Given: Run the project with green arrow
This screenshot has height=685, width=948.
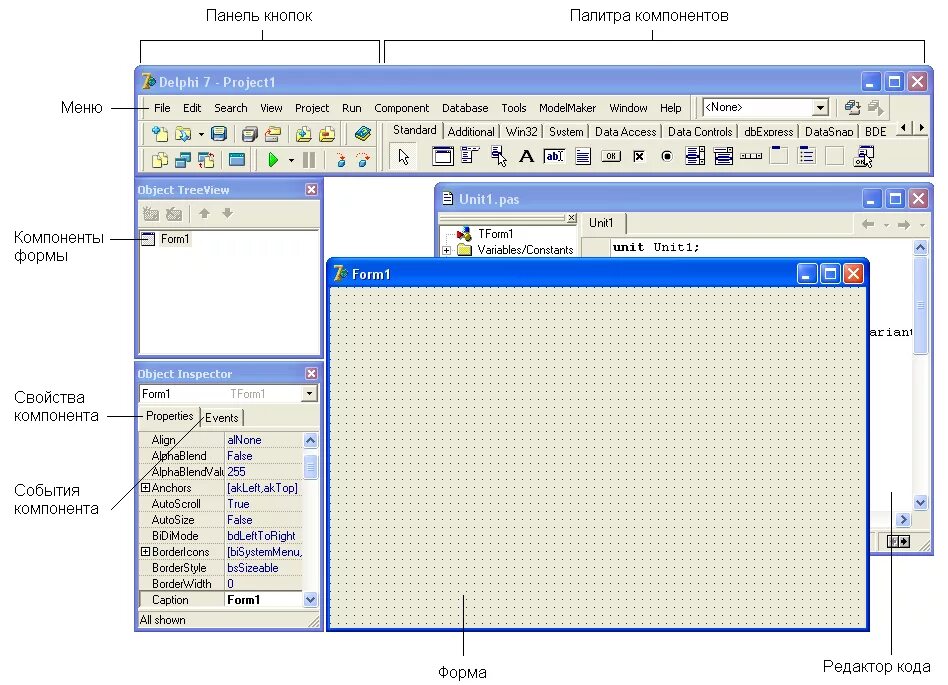Looking at the screenshot, I should coord(273,160).
